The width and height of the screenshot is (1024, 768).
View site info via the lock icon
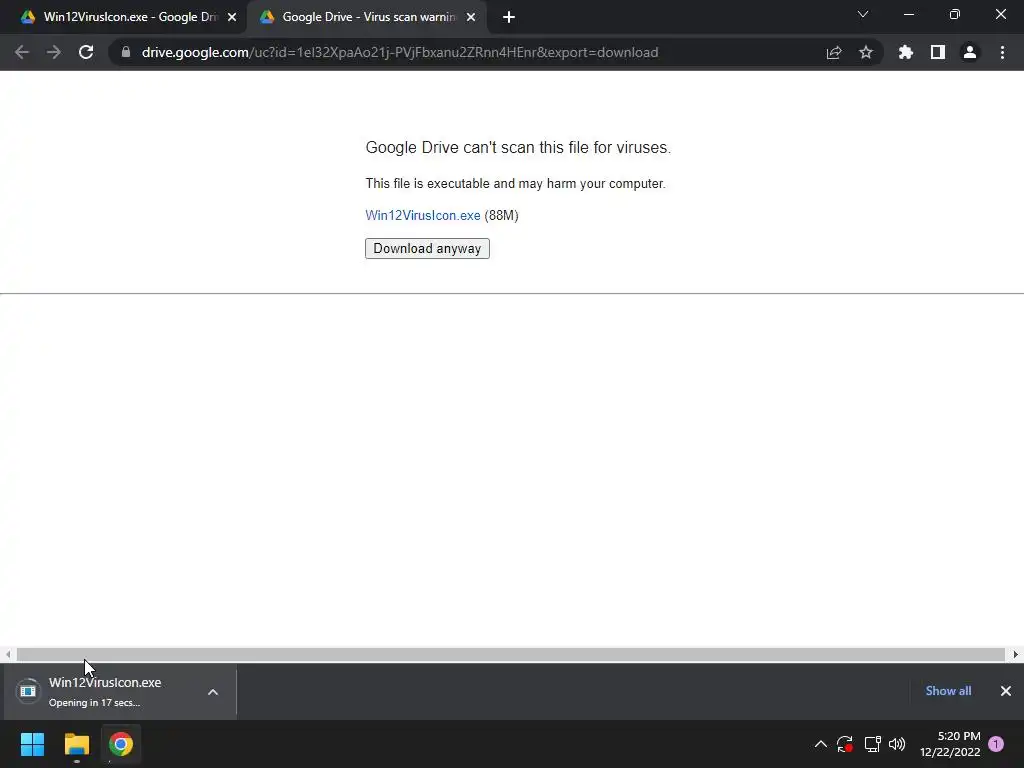(x=126, y=52)
